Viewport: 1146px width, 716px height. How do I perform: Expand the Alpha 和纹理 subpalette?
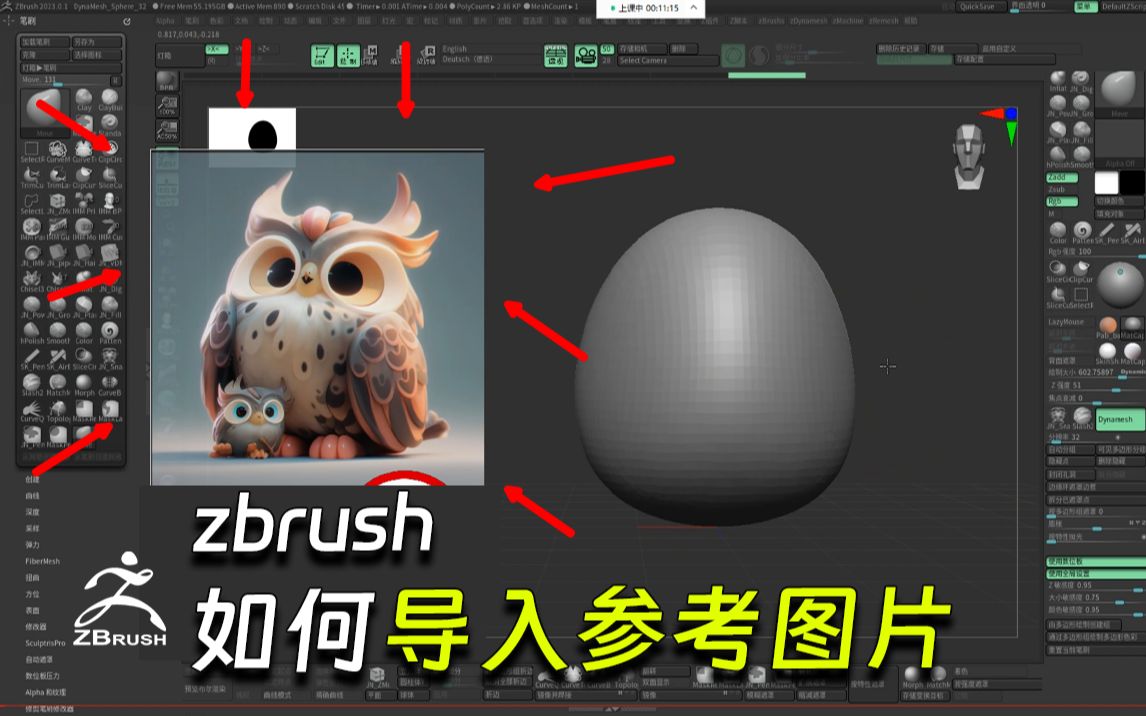click(46, 692)
